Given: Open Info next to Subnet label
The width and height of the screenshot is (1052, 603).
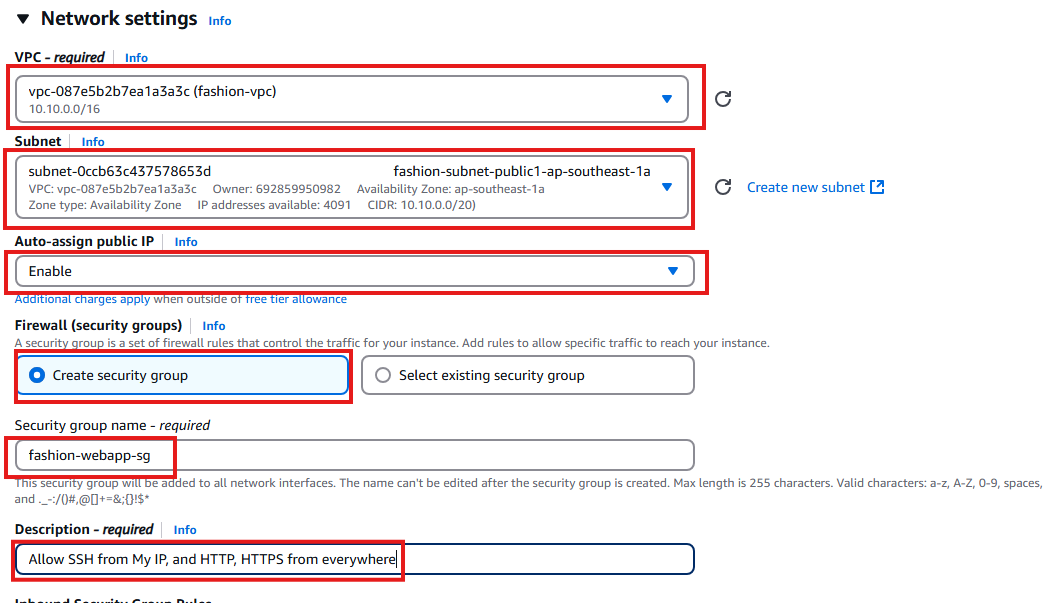Looking at the screenshot, I should point(93,142).
